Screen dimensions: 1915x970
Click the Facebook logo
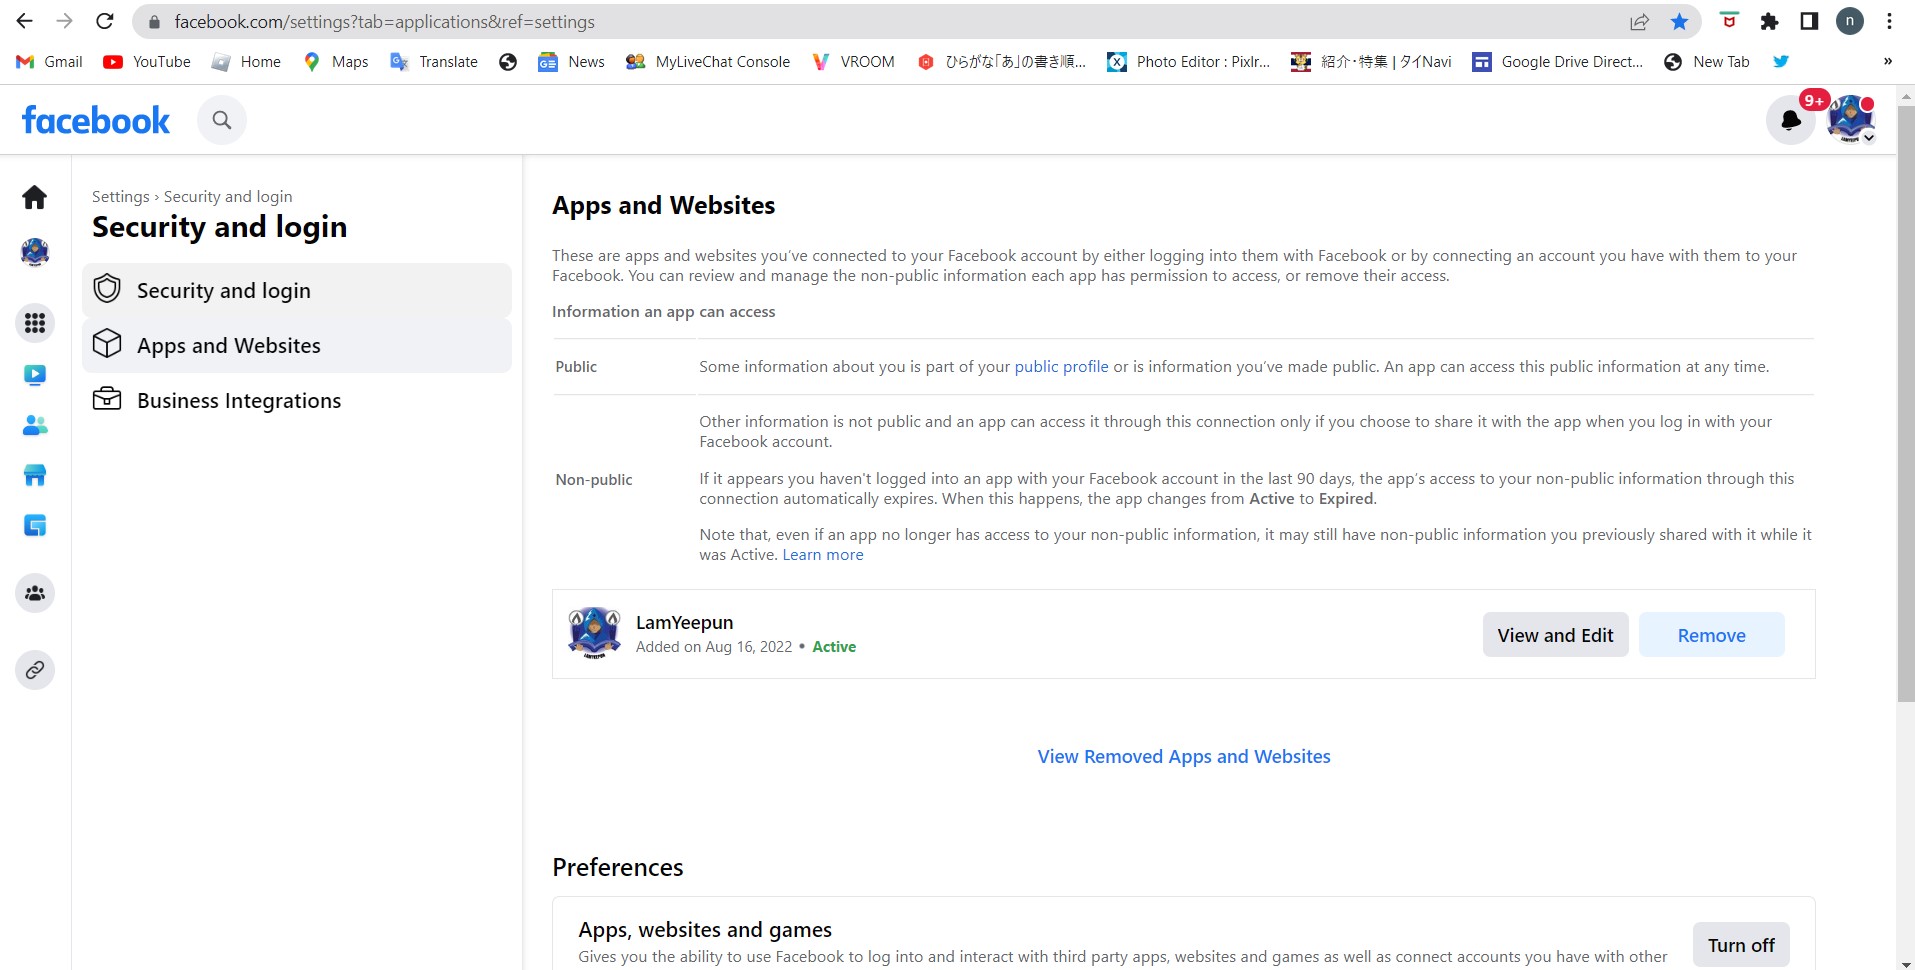tap(96, 120)
